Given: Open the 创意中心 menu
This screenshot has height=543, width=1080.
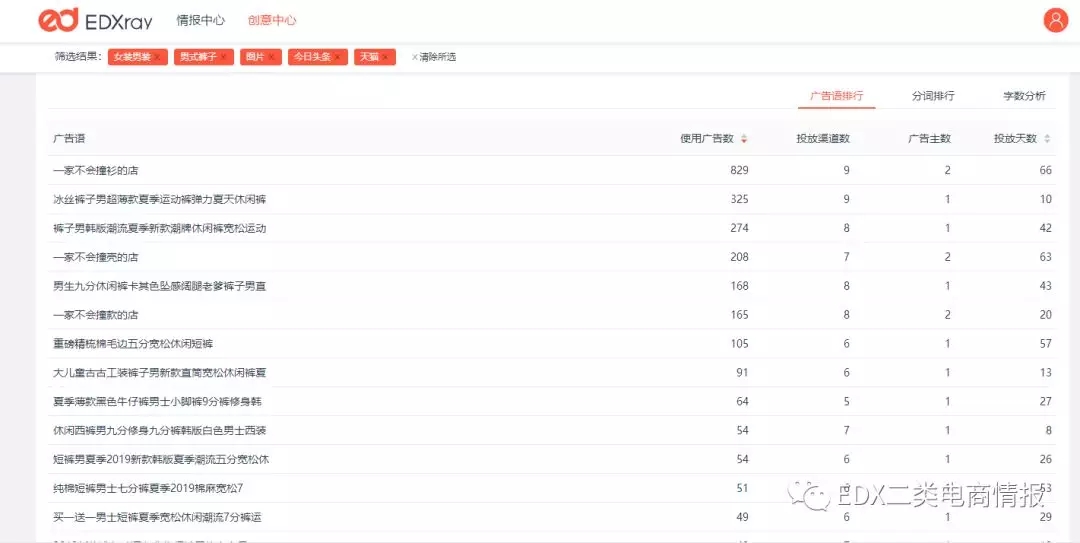Looking at the screenshot, I should 272,20.
